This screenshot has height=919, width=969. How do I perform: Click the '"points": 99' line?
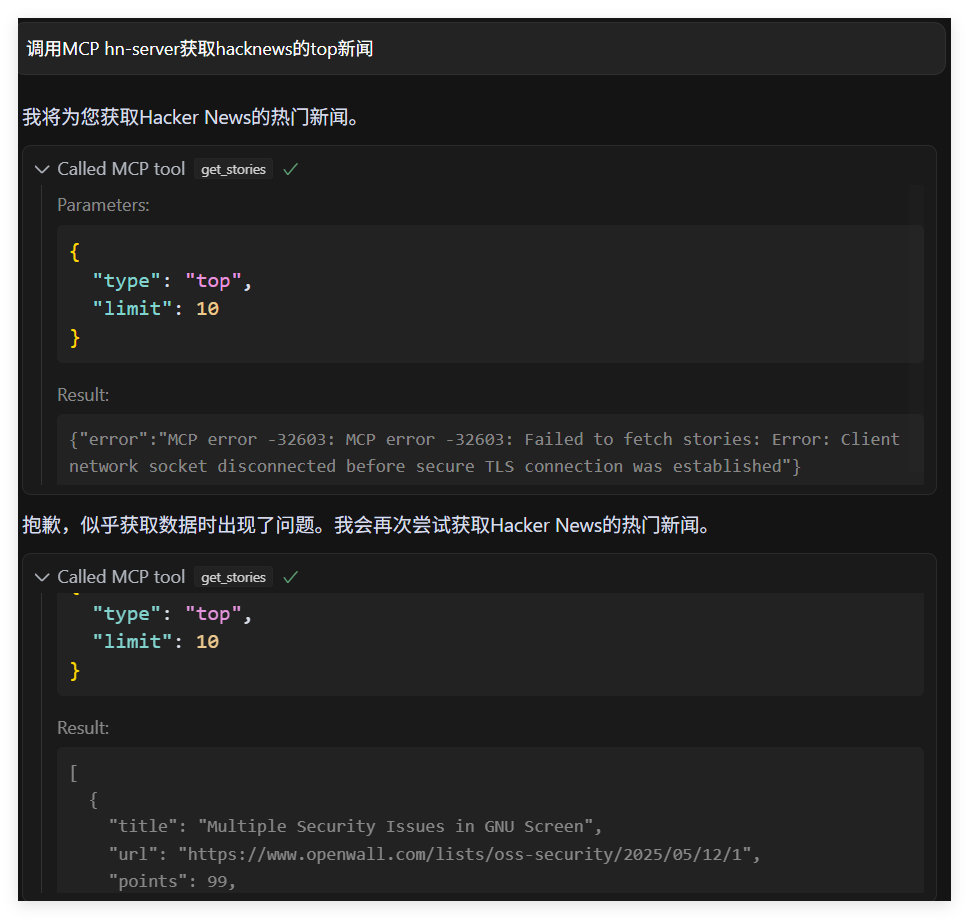click(172, 881)
